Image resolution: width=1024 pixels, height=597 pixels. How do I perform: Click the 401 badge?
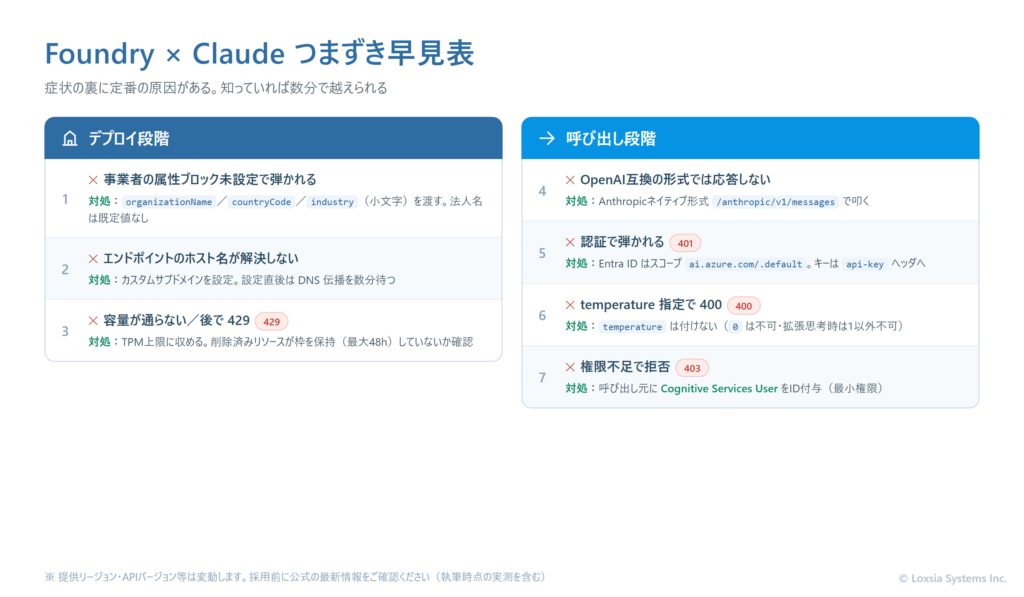685,243
